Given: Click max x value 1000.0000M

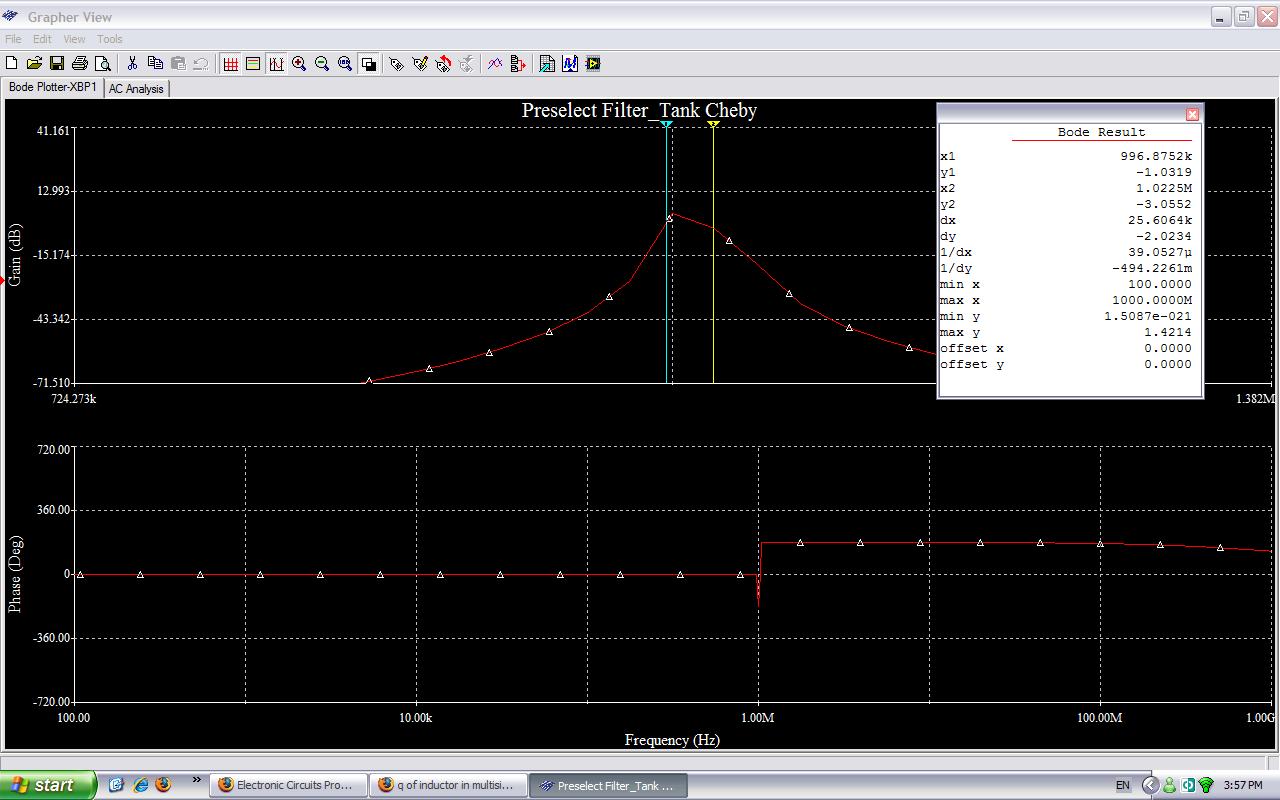Looking at the screenshot, I should click(x=1152, y=300).
